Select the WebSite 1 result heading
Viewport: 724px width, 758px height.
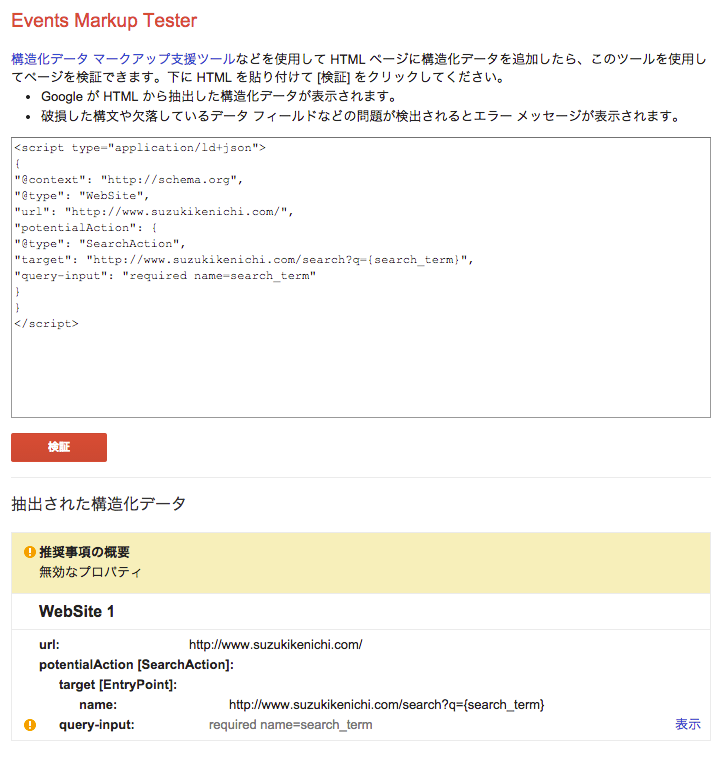tap(76, 612)
